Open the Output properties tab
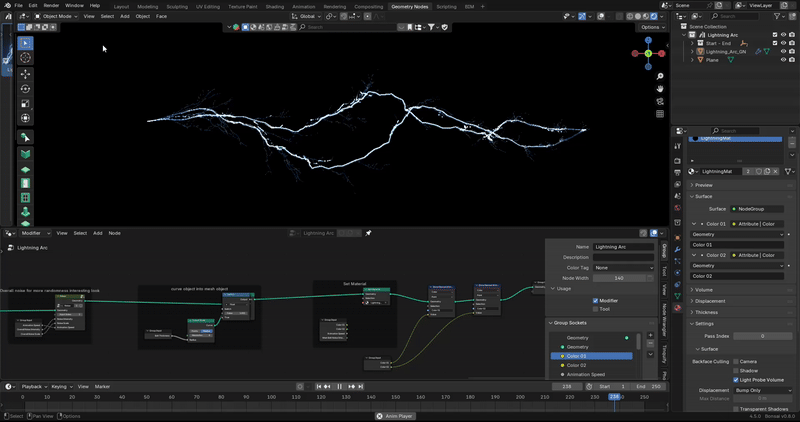The image size is (800, 422). 678,172
